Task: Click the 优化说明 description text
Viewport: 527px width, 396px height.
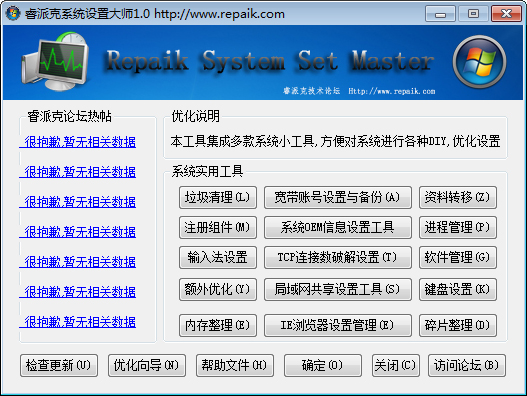Action: point(335,141)
